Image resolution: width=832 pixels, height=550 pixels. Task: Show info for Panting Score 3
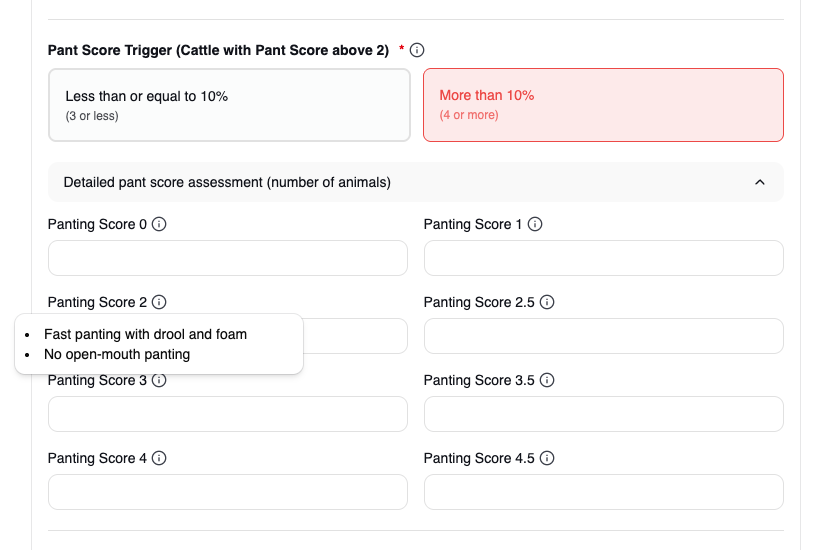coord(159,380)
